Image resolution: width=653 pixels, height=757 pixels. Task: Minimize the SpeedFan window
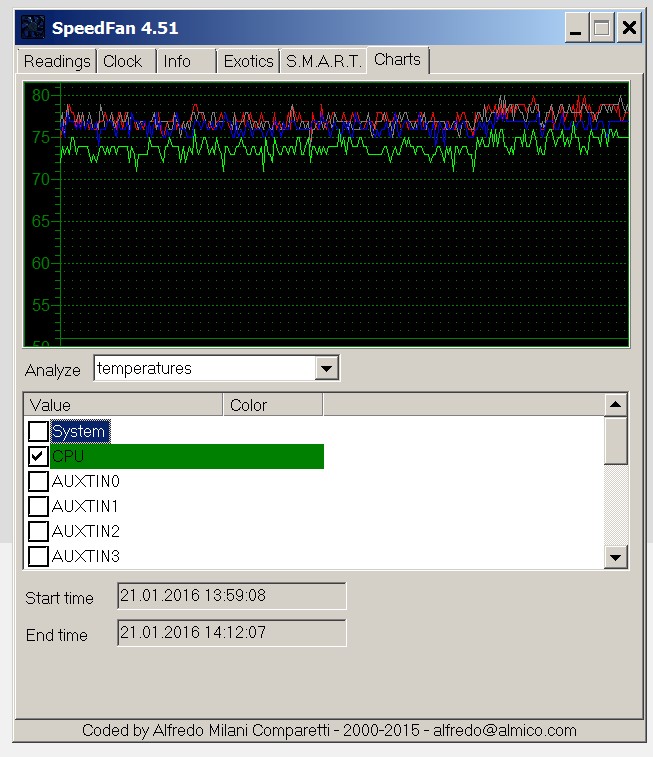576,28
